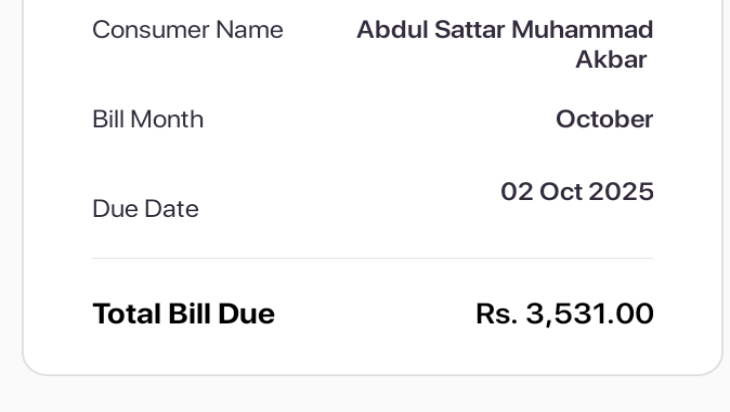Click the Consumer Name label
Screen dimensions: 730x412
(187, 31)
